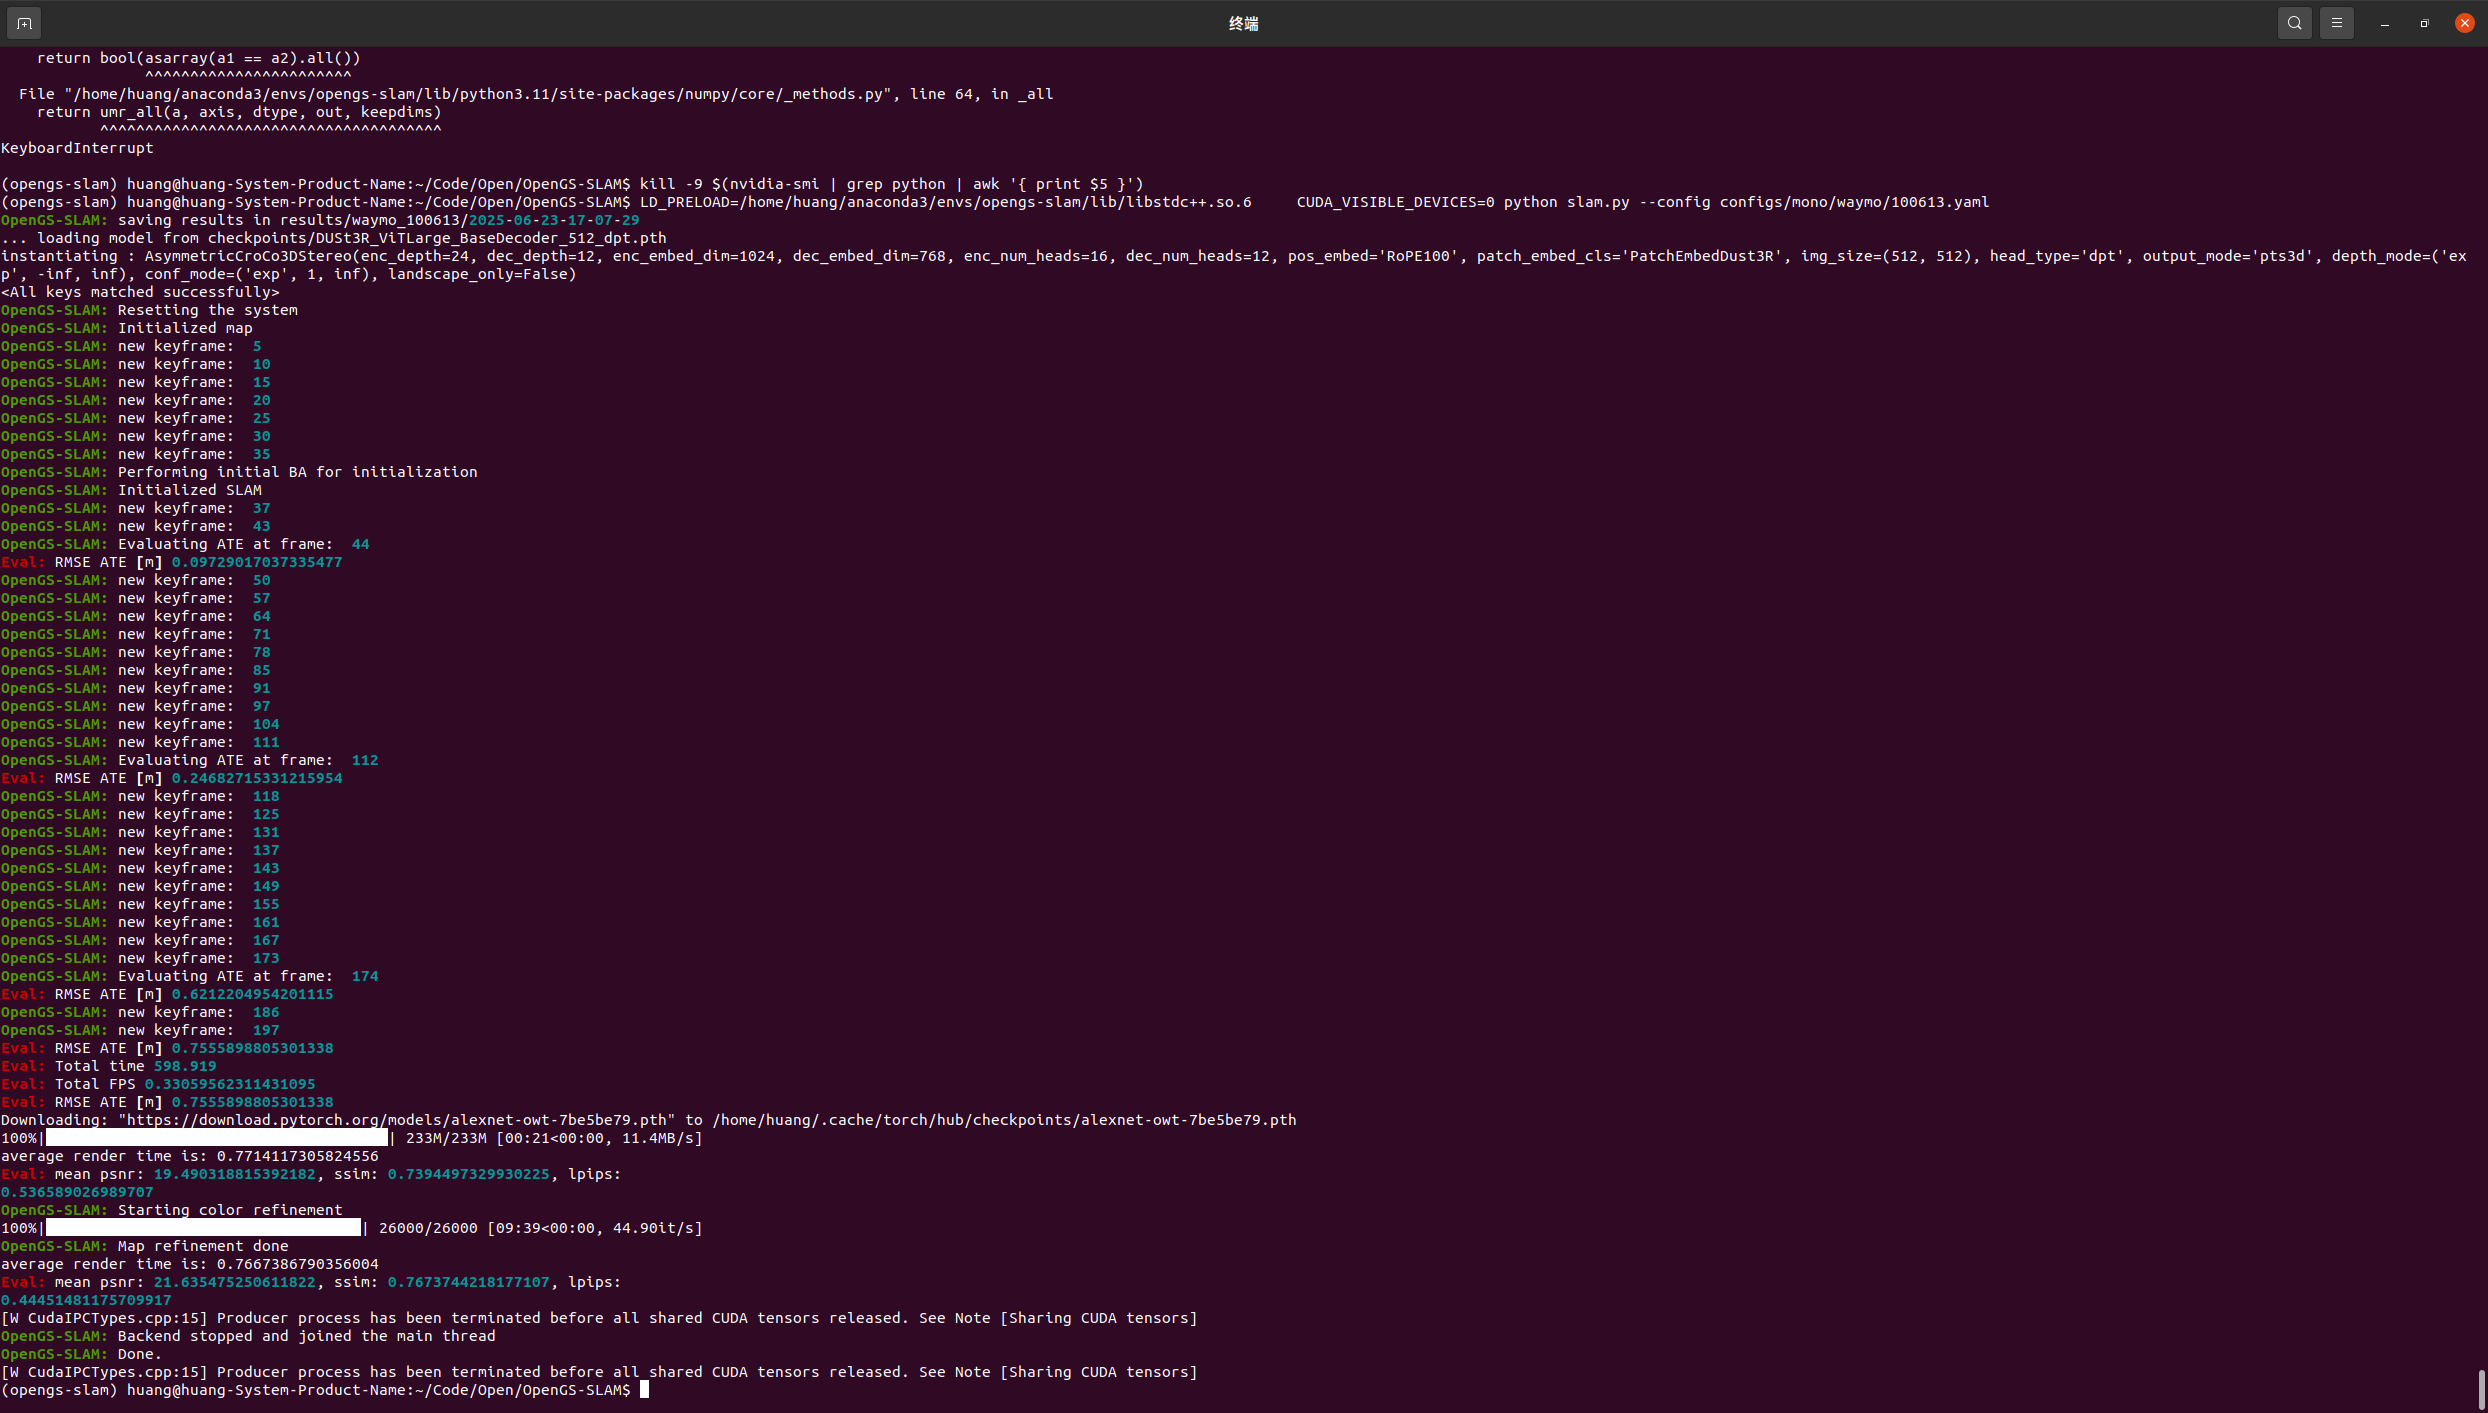Minimize the terminal window
Viewport: 2488px width, 1413px height.
(x=2385, y=23)
